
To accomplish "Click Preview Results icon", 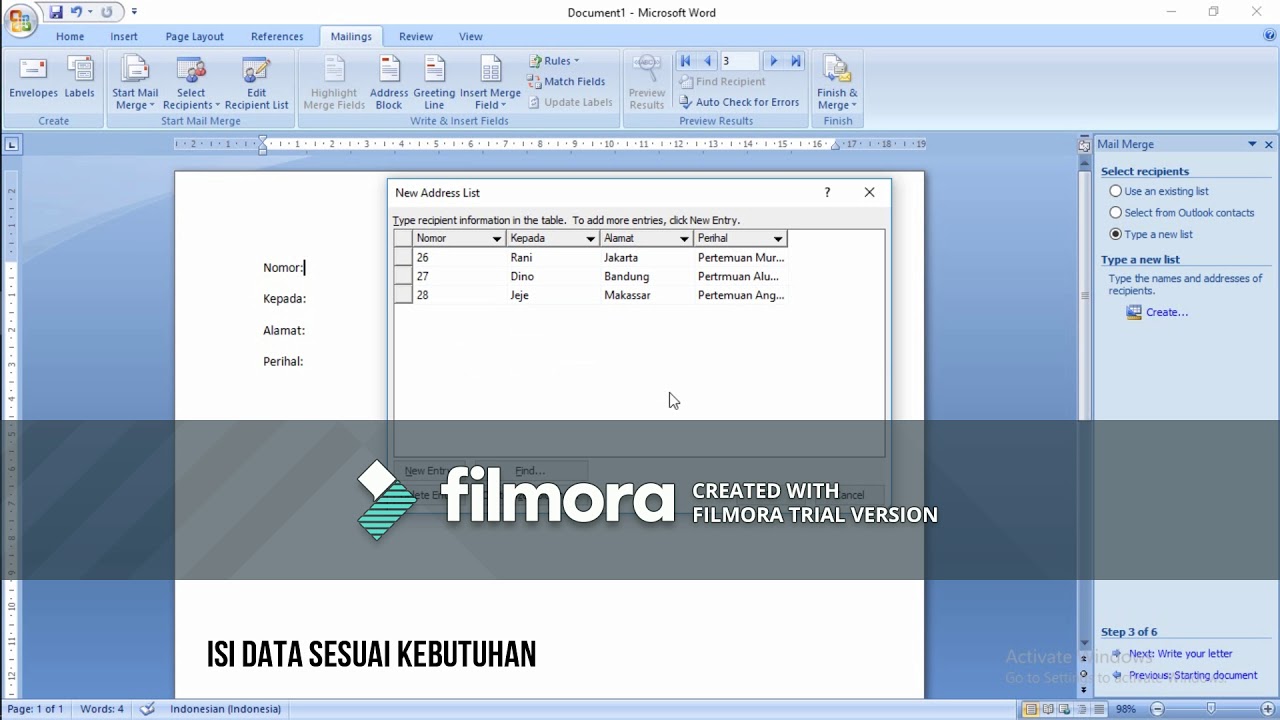I will pyautogui.click(x=647, y=70).
